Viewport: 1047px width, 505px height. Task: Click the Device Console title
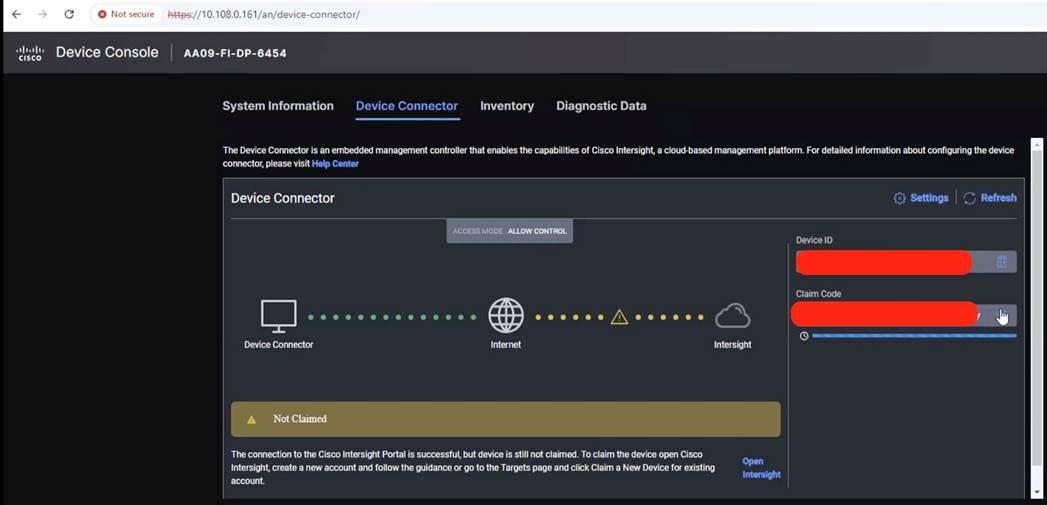click(108, 53)
